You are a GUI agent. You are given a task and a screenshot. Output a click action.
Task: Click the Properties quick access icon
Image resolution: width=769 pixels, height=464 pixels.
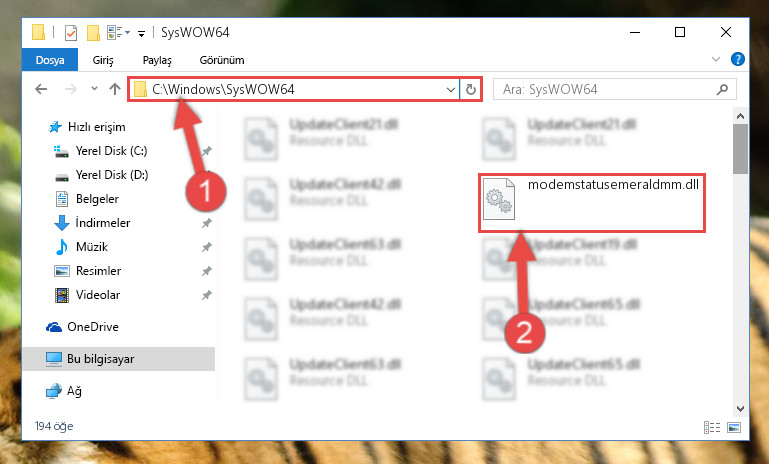click(x=71, y=33)
